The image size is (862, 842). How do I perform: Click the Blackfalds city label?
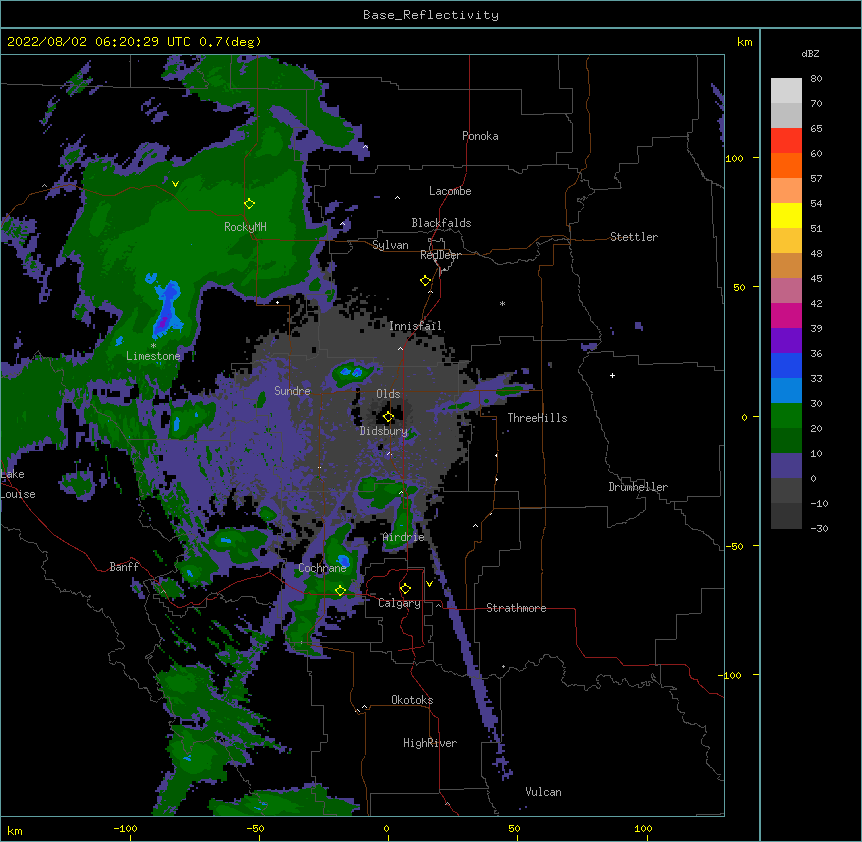441,223
